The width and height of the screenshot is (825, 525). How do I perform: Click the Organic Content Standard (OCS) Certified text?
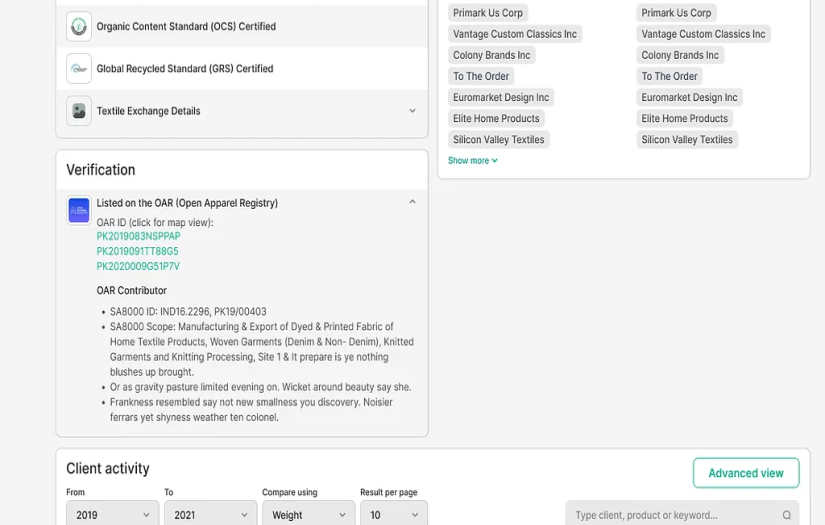[x=186, y=26]
